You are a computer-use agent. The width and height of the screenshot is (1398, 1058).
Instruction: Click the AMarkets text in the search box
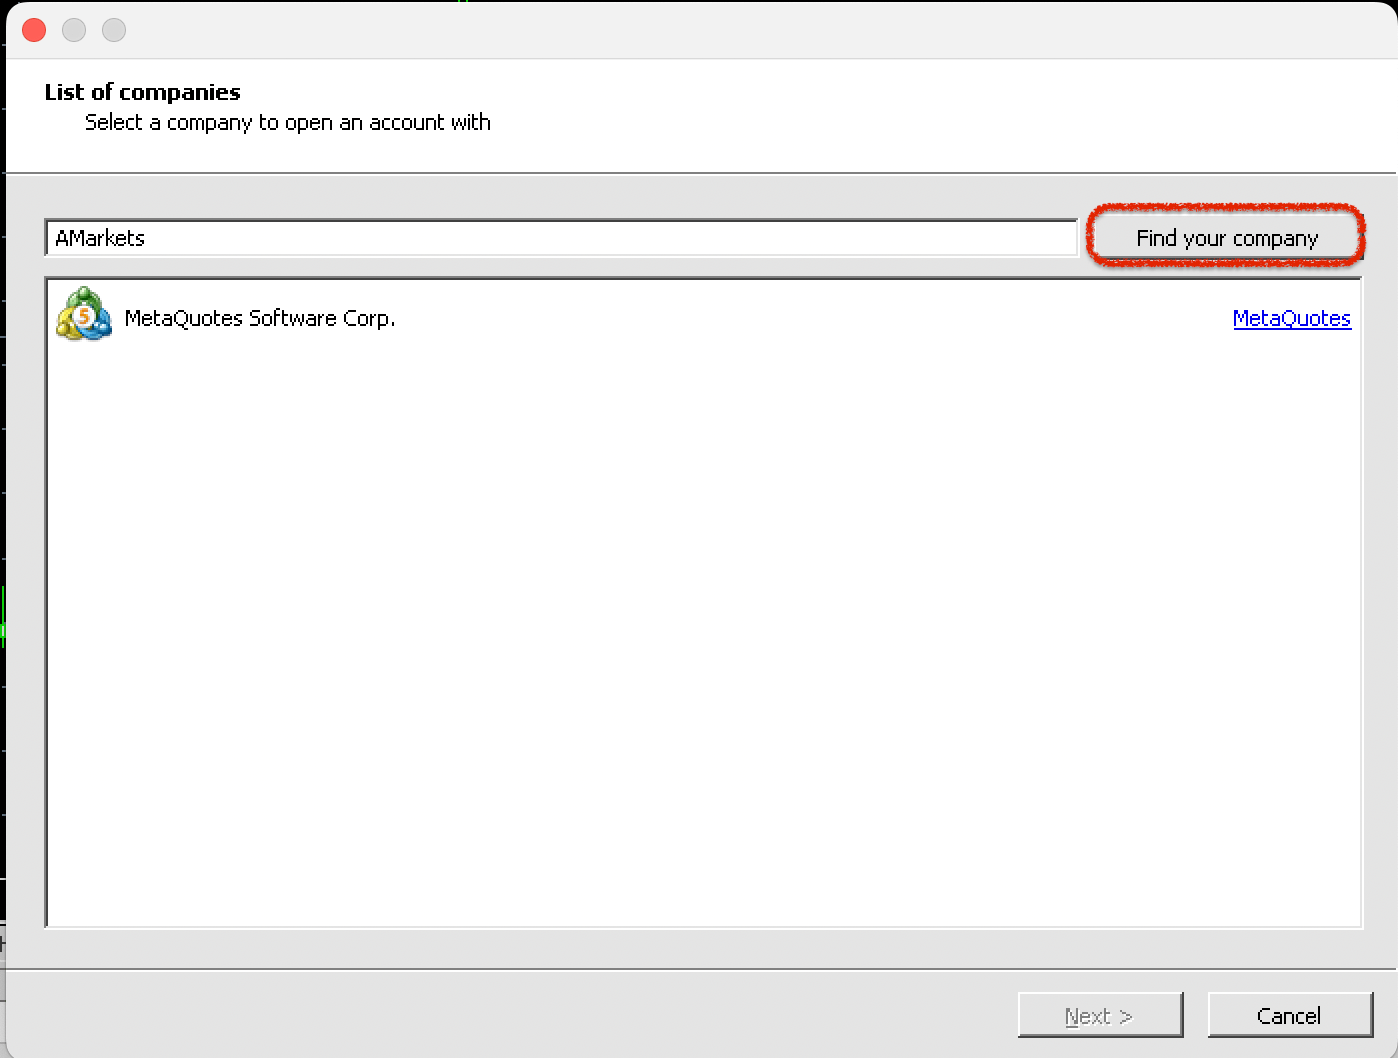pyautogui.click(x=100, y=238)
